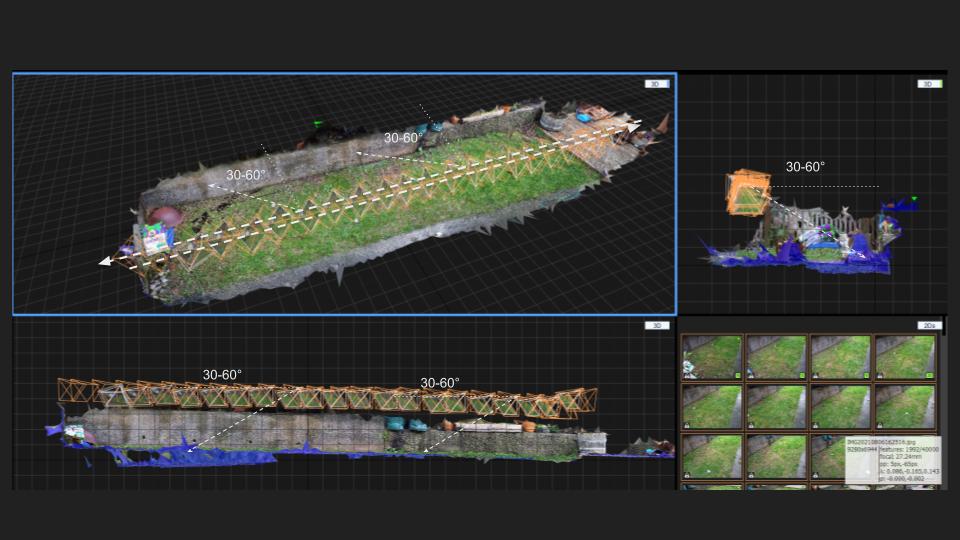960x540 pixels.
Task: Toggle the green badge on the third top-row thumbnail
Action: point(865,375)
